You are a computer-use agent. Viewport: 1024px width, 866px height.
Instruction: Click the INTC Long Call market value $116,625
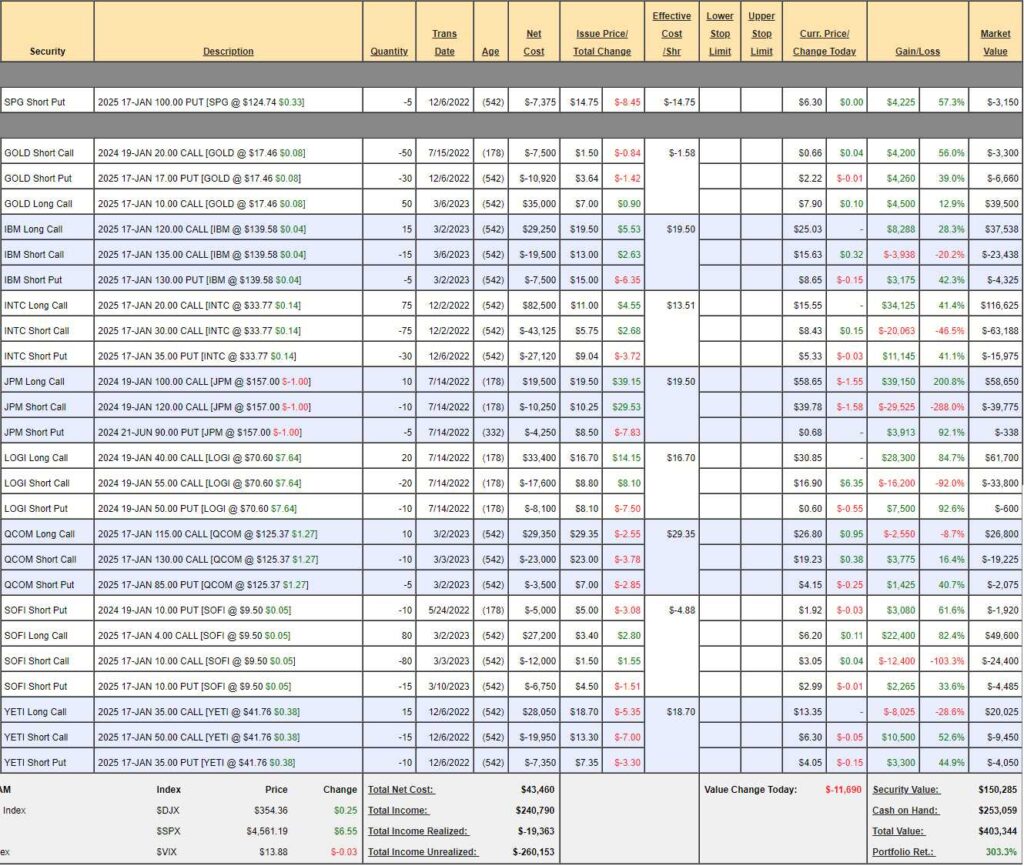click(996, 305)
